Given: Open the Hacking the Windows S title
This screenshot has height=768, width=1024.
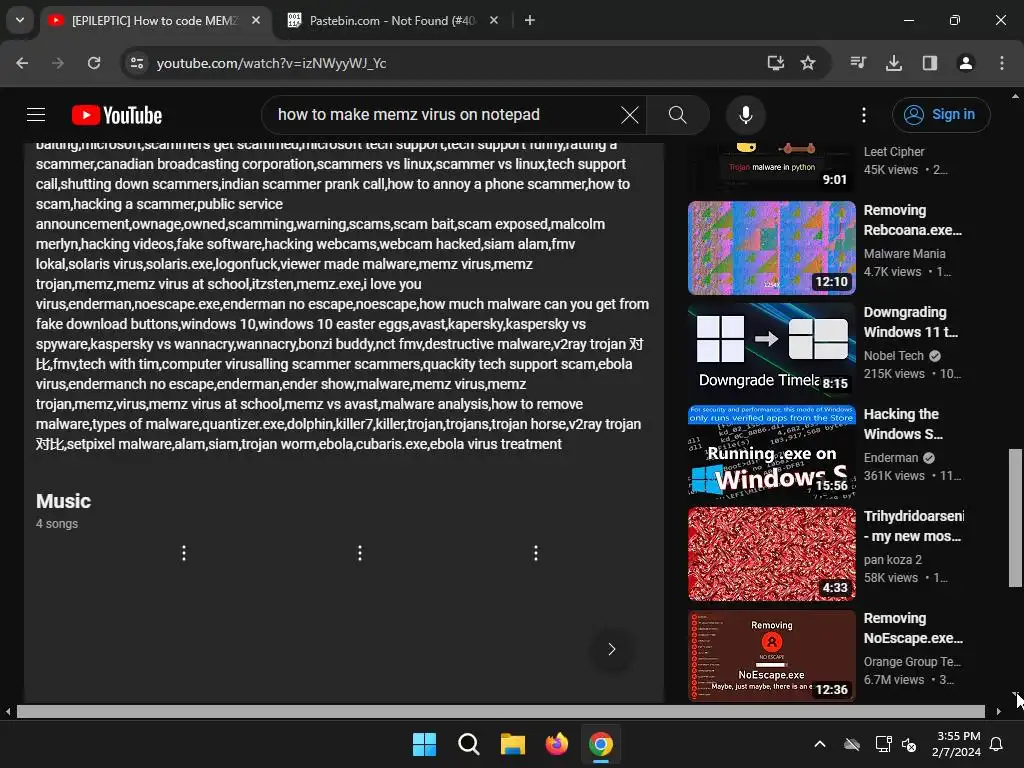Looking at the screenshot, I should (x=903, y=424).
